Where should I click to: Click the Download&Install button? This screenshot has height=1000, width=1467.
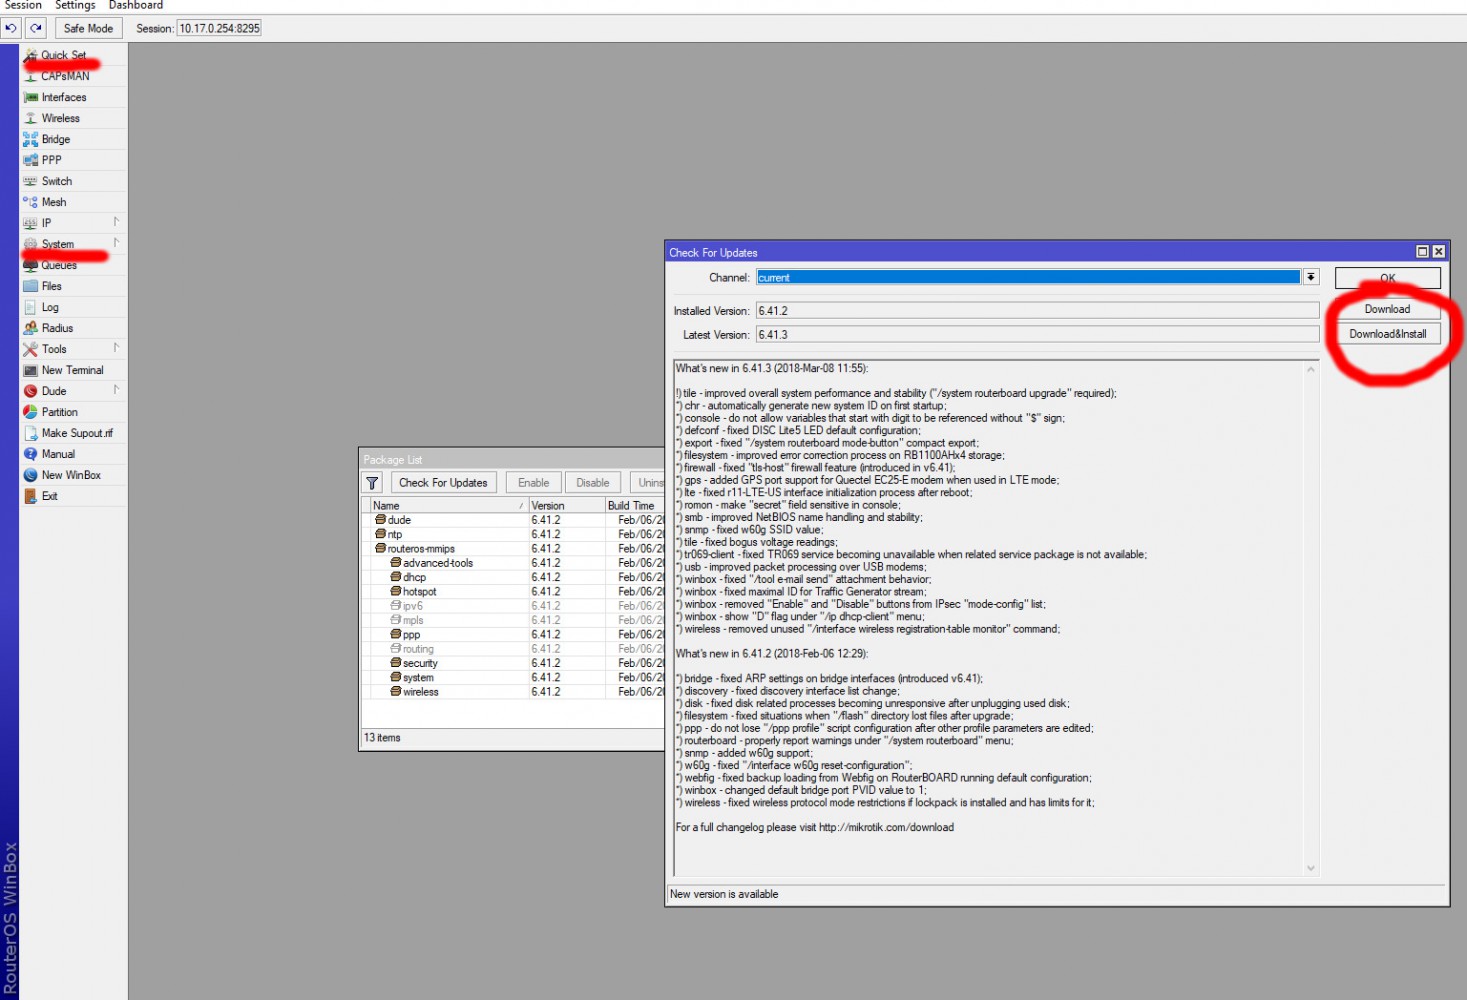click(1388, 334)
